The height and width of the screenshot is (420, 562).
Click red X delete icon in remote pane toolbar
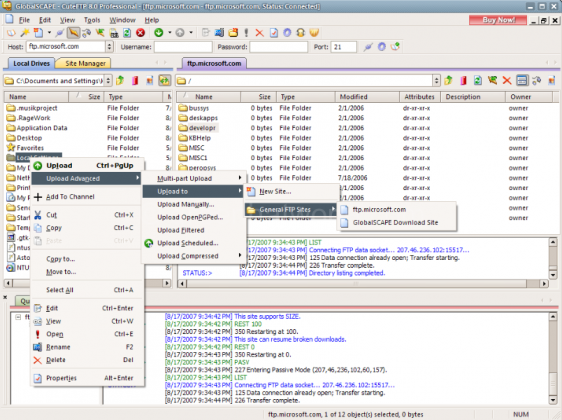[506, 81]
